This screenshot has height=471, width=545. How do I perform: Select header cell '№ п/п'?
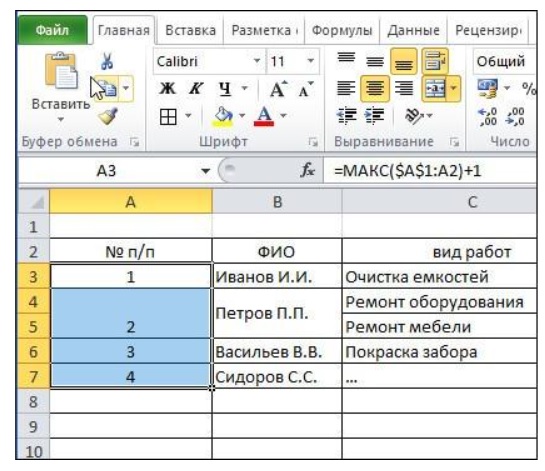pyautogui.click(x=131, y=251)
